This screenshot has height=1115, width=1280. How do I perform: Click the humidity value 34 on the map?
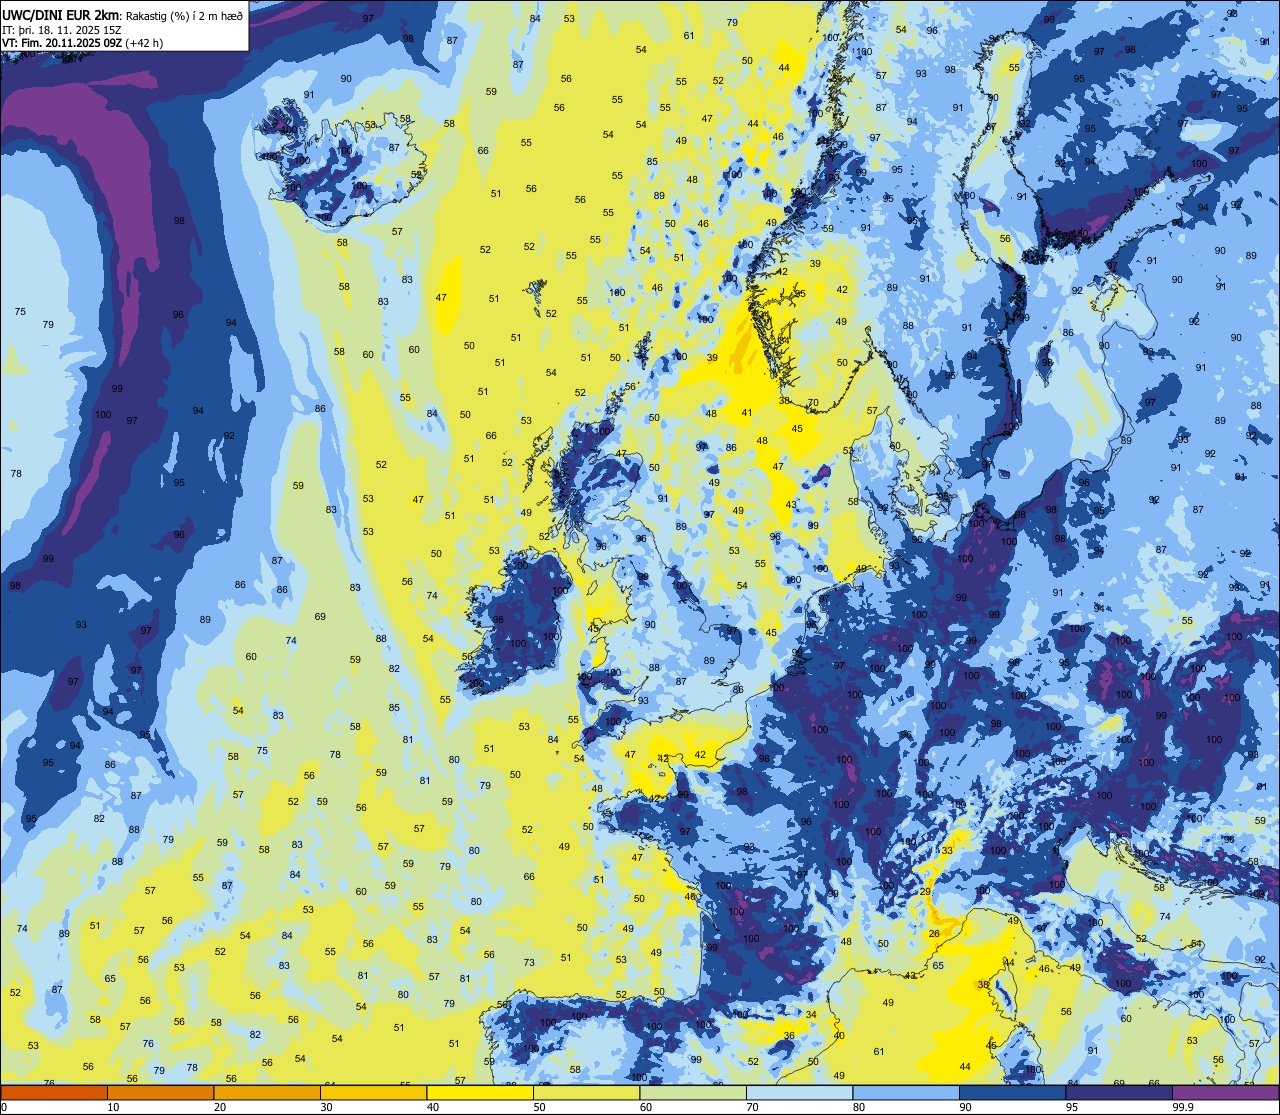coord(811,1014)
